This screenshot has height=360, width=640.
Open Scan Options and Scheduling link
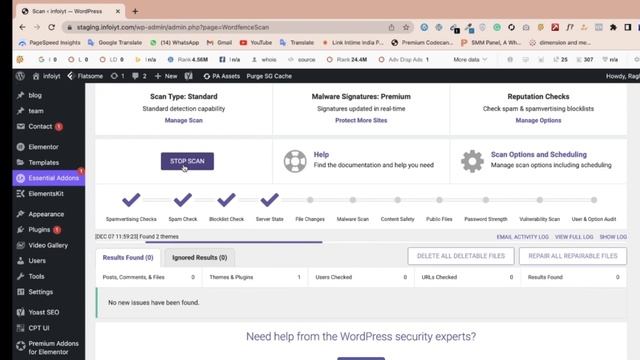[x=538, y=155]
